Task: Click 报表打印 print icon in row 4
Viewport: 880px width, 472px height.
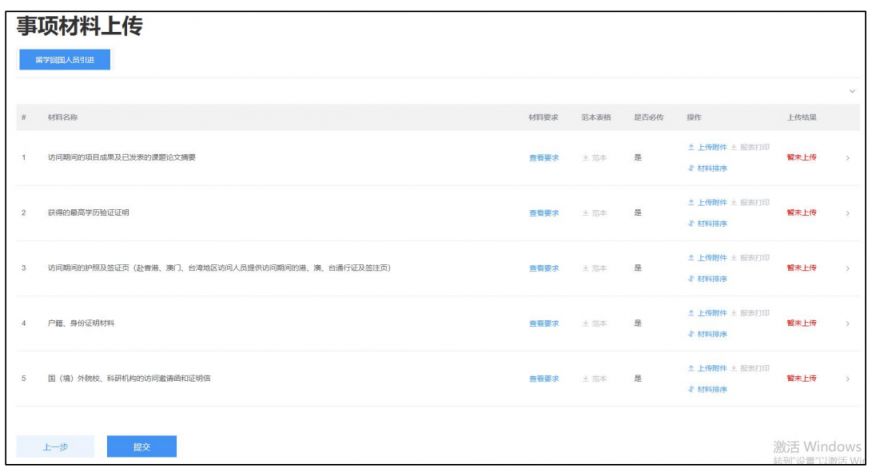Action: (734, 313)
